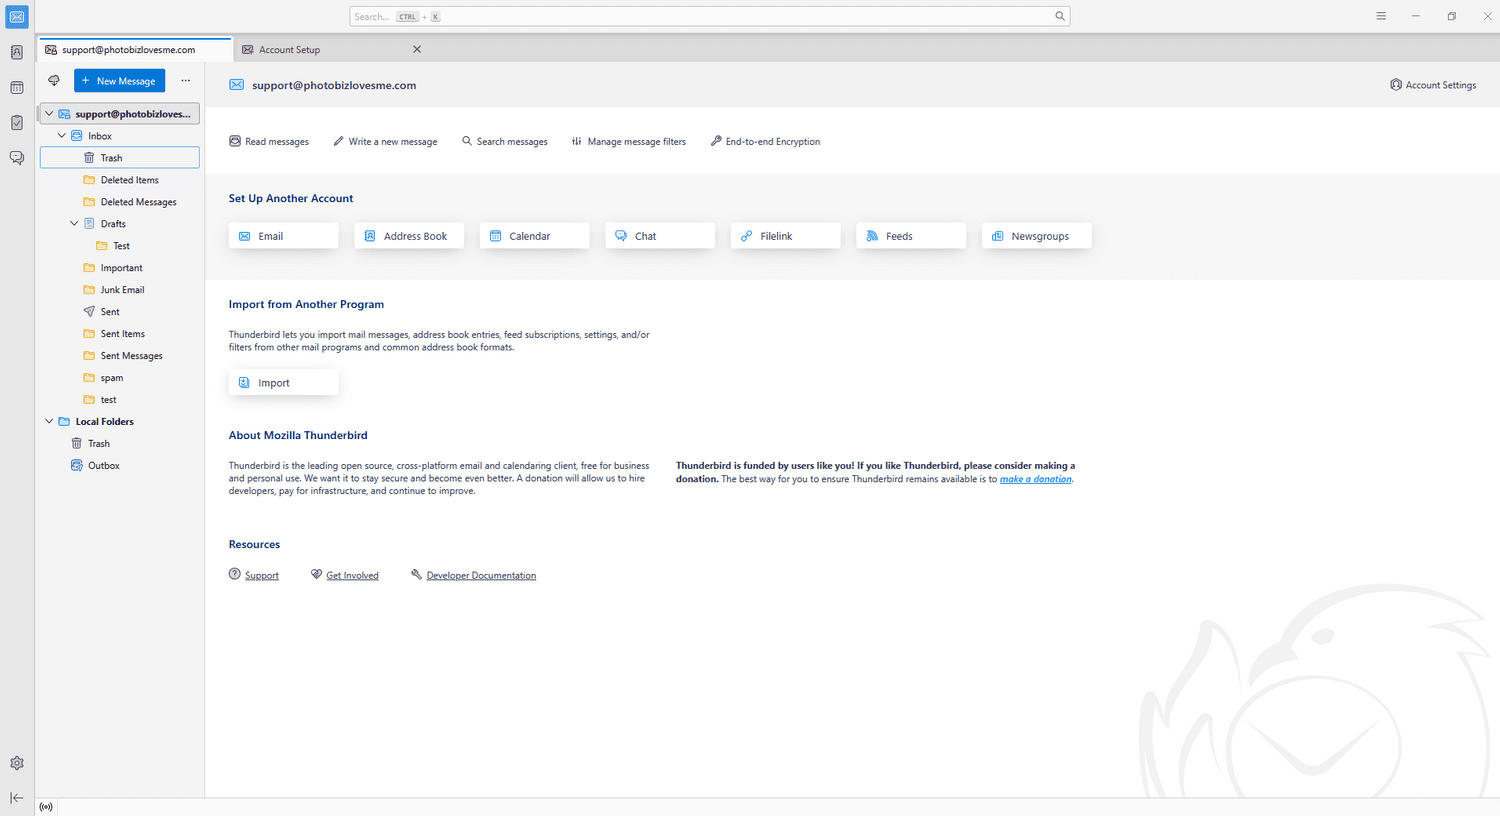Set up another Email account
1500x816 pixels.
284,236
